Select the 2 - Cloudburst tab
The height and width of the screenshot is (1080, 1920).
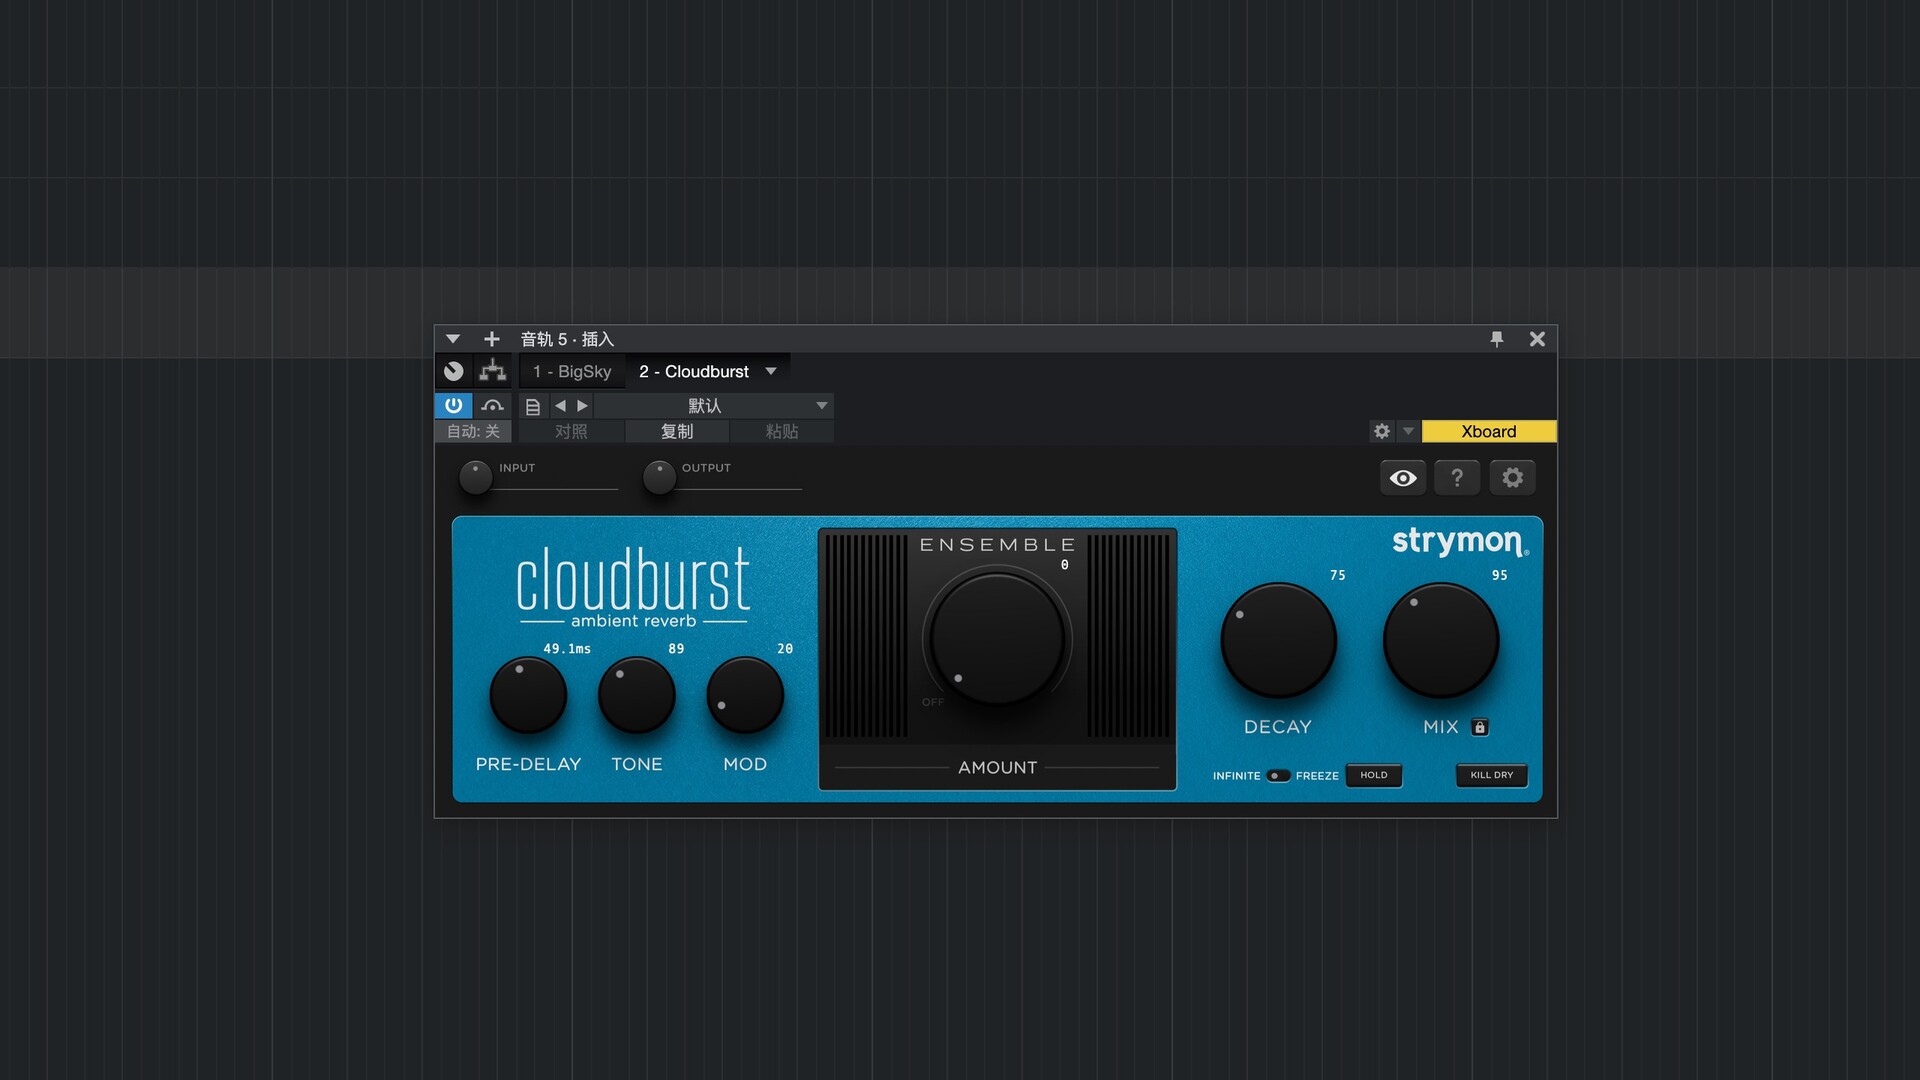693,371
